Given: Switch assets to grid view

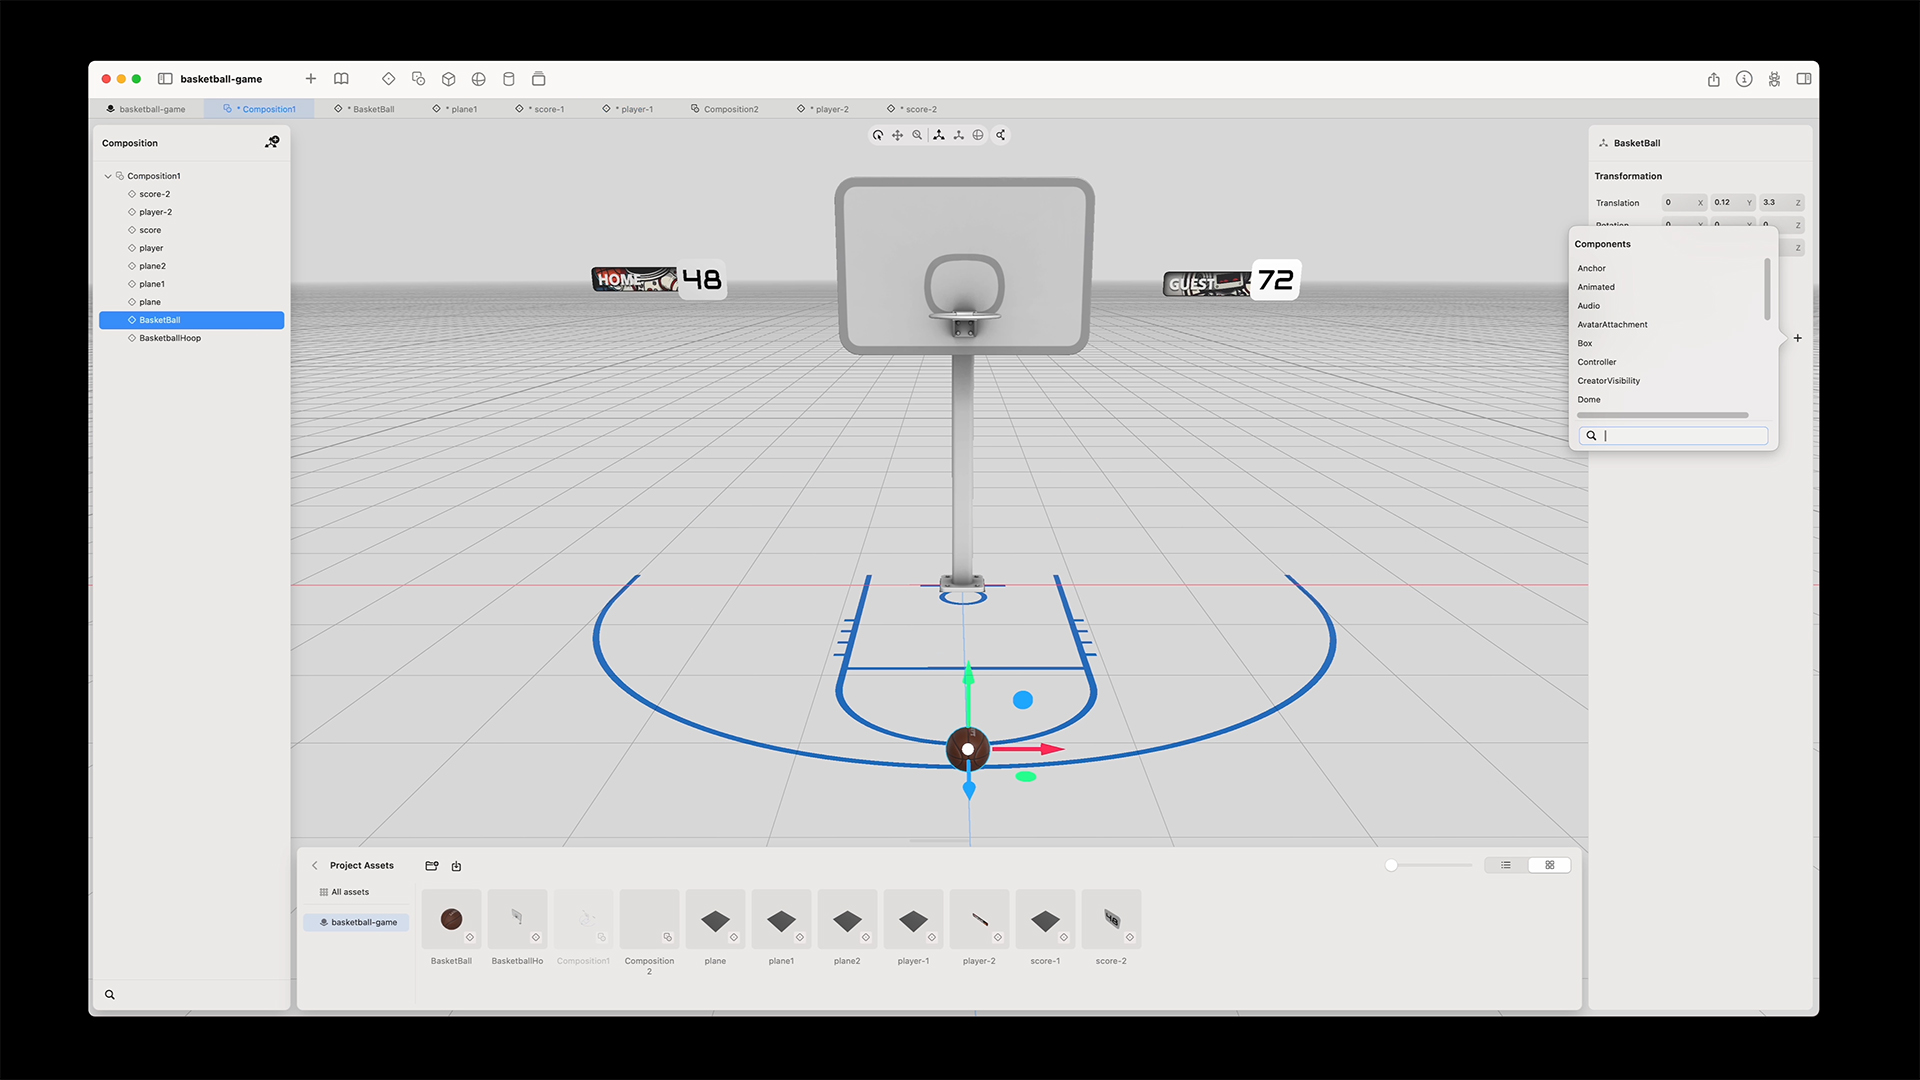Looking at the screenshot, I should (x=1550, y=865).
